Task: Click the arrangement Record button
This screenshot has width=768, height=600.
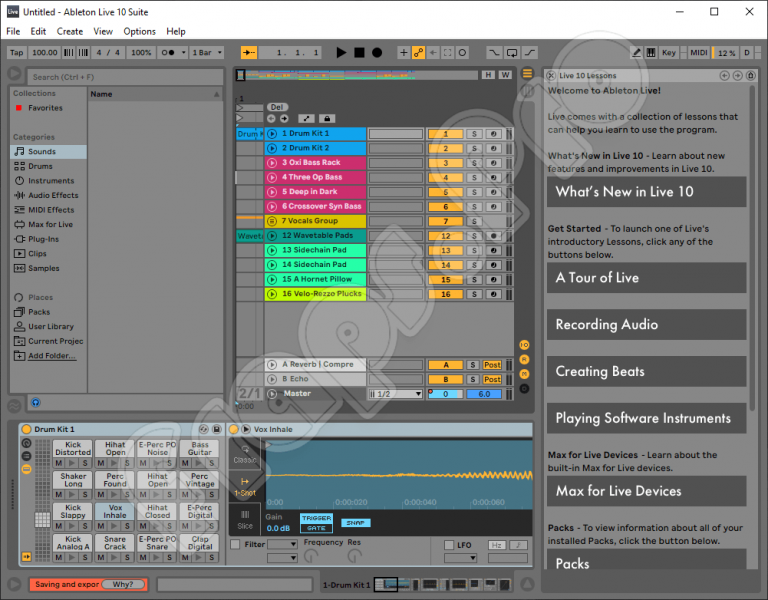Action: tap(377, 53)
